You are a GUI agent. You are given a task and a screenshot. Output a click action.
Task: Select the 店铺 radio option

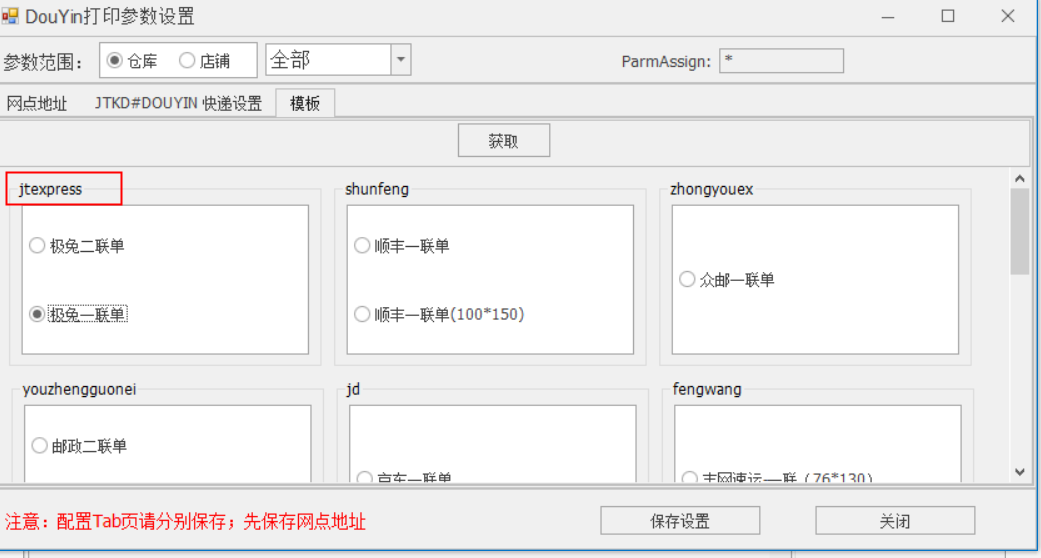204,61
